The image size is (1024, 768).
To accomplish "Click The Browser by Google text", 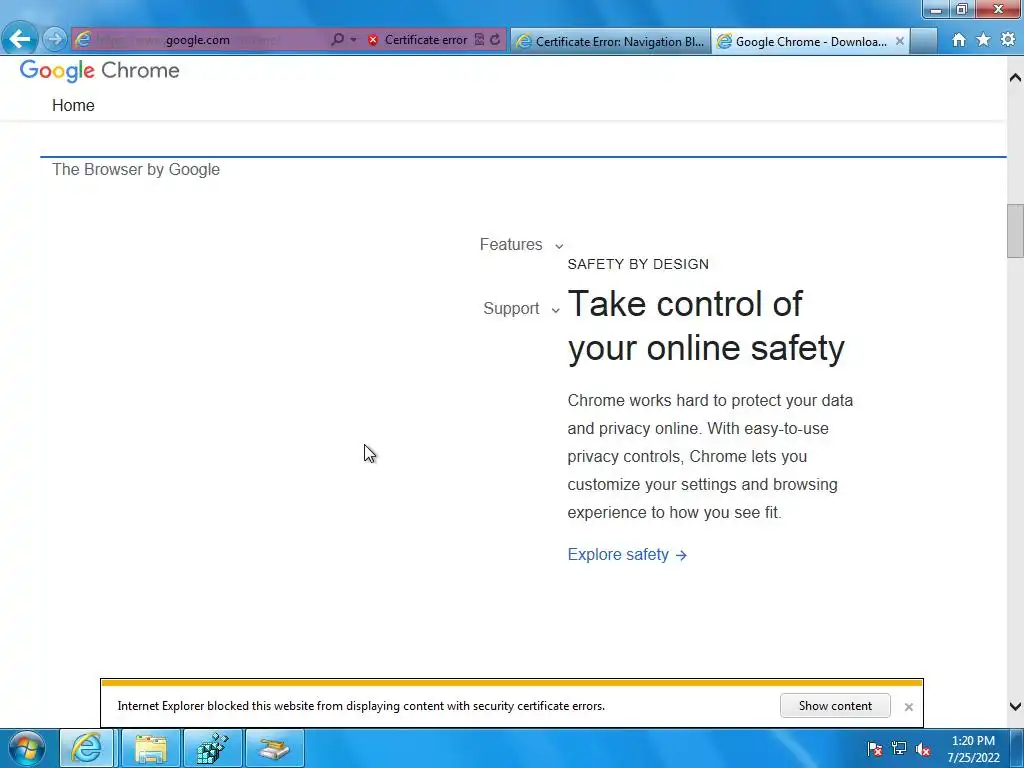I will click(136, 169).
